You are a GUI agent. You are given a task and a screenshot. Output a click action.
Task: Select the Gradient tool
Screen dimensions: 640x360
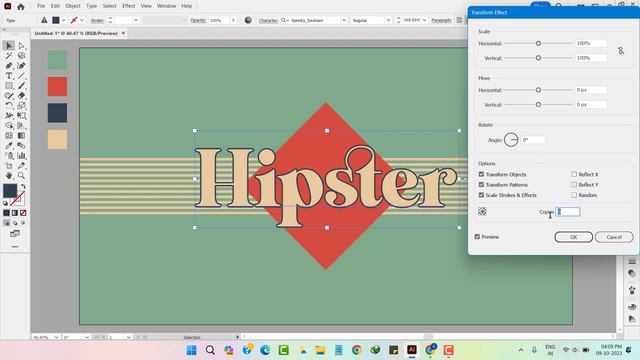(21, 136)
